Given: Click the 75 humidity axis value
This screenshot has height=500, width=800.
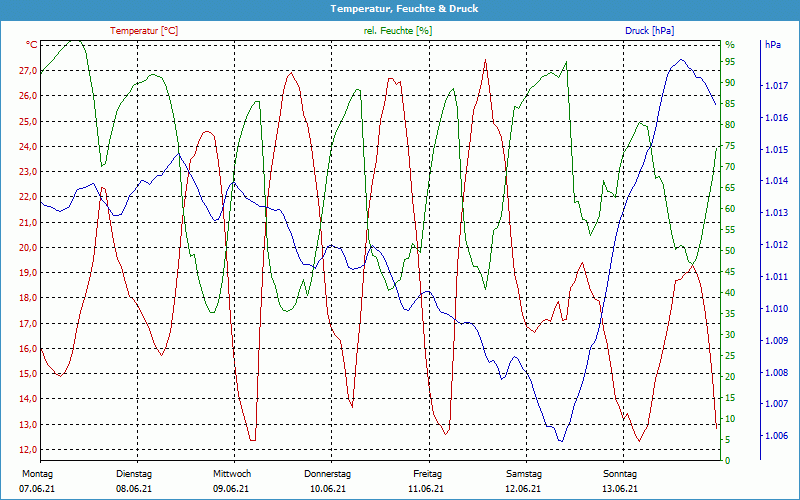Looking at the screenshot, I should pyautogui.click(x=730, y=145).
